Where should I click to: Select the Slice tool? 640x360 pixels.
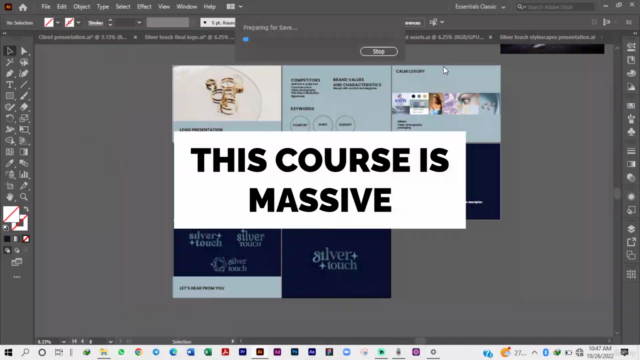[x=24, y=186]
